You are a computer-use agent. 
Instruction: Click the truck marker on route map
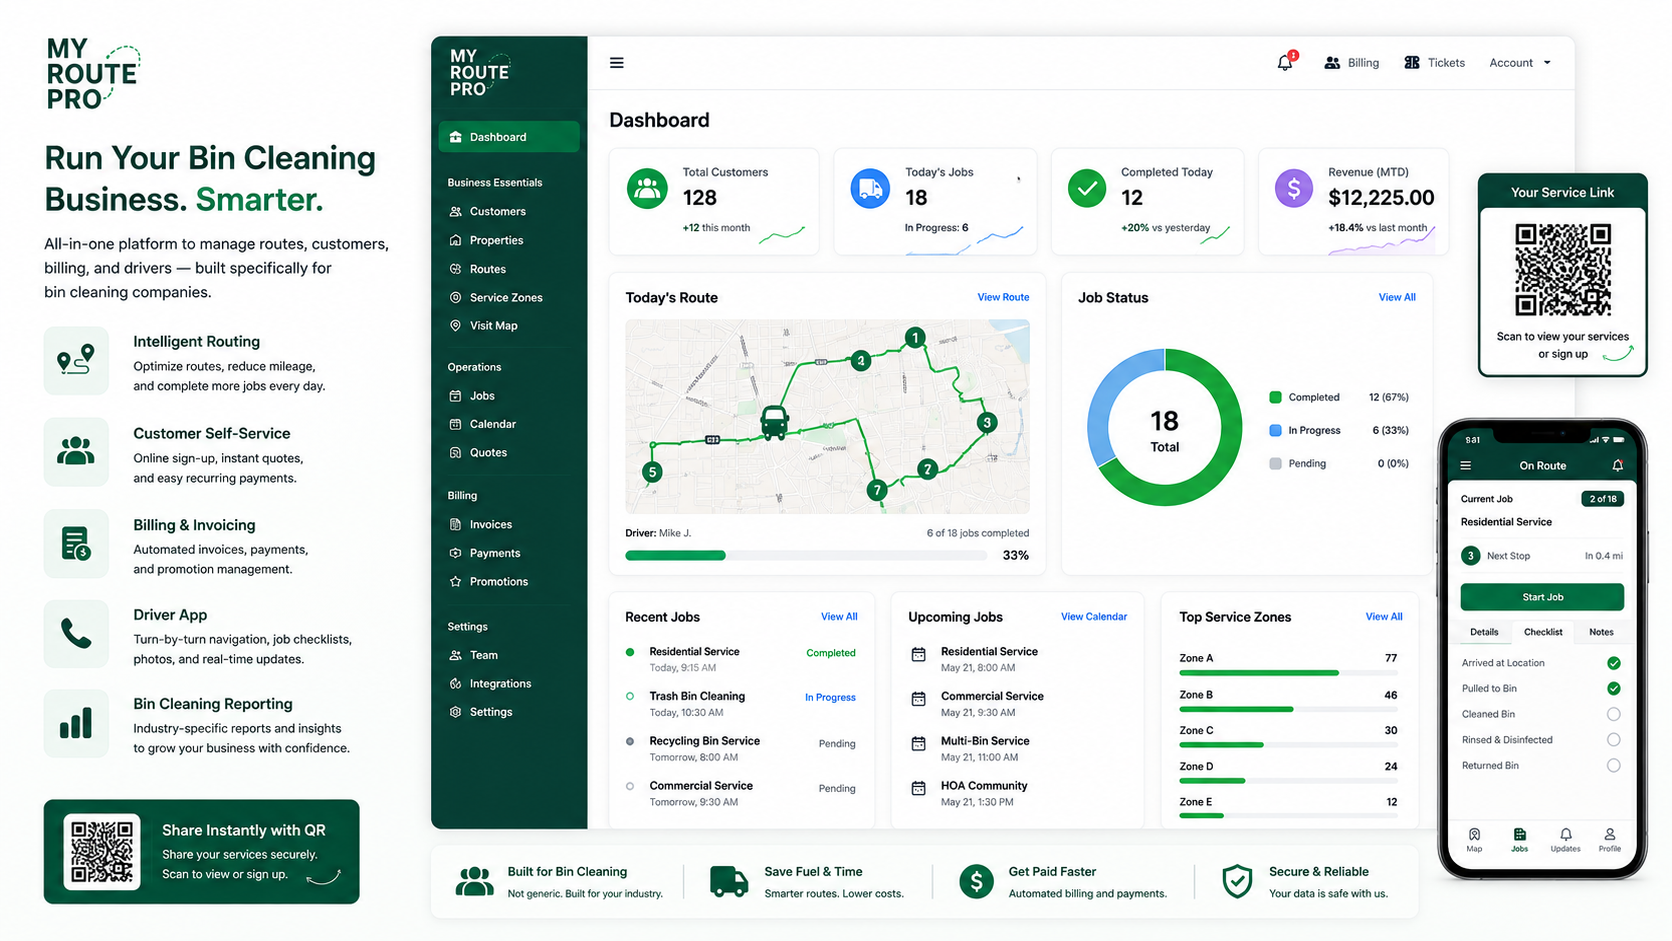[774, 422]
